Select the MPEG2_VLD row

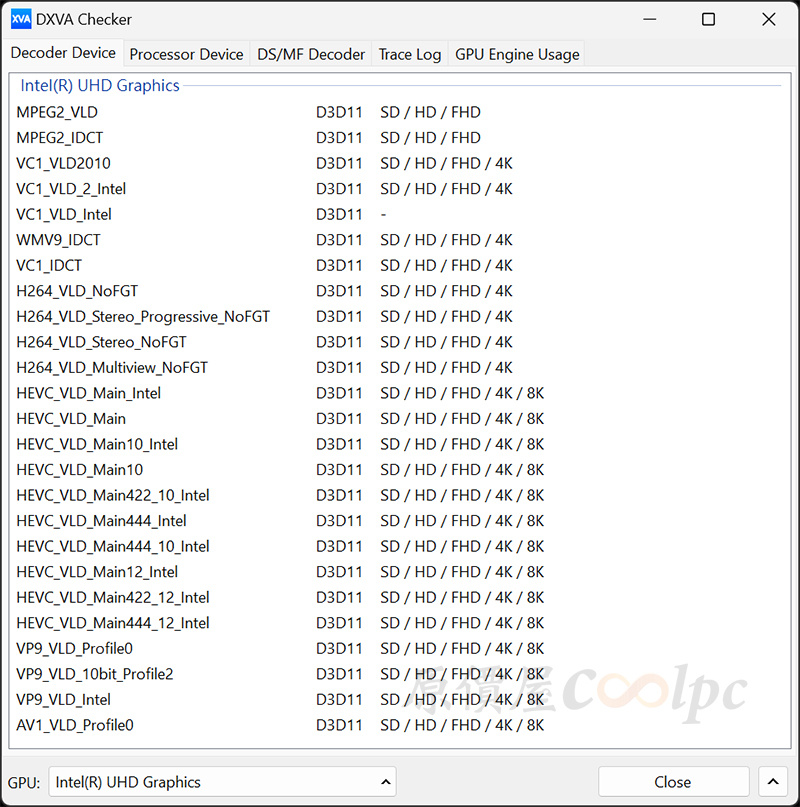click(x=399, y=112)
